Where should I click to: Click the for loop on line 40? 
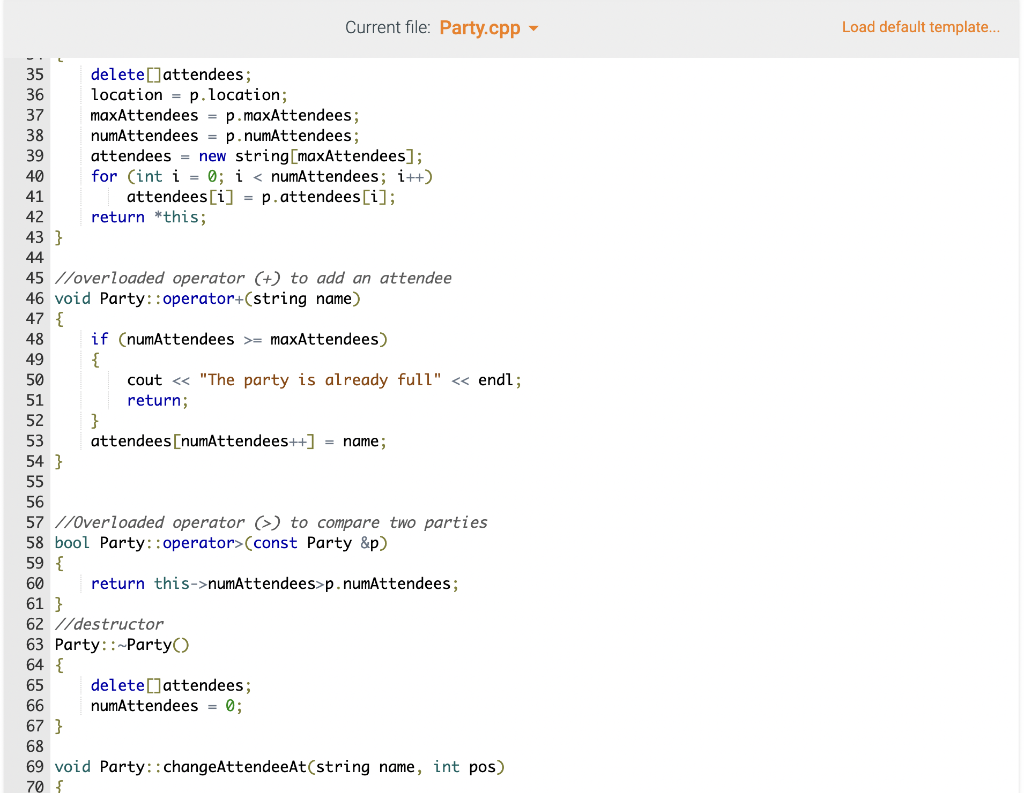[x=260, y=176]
